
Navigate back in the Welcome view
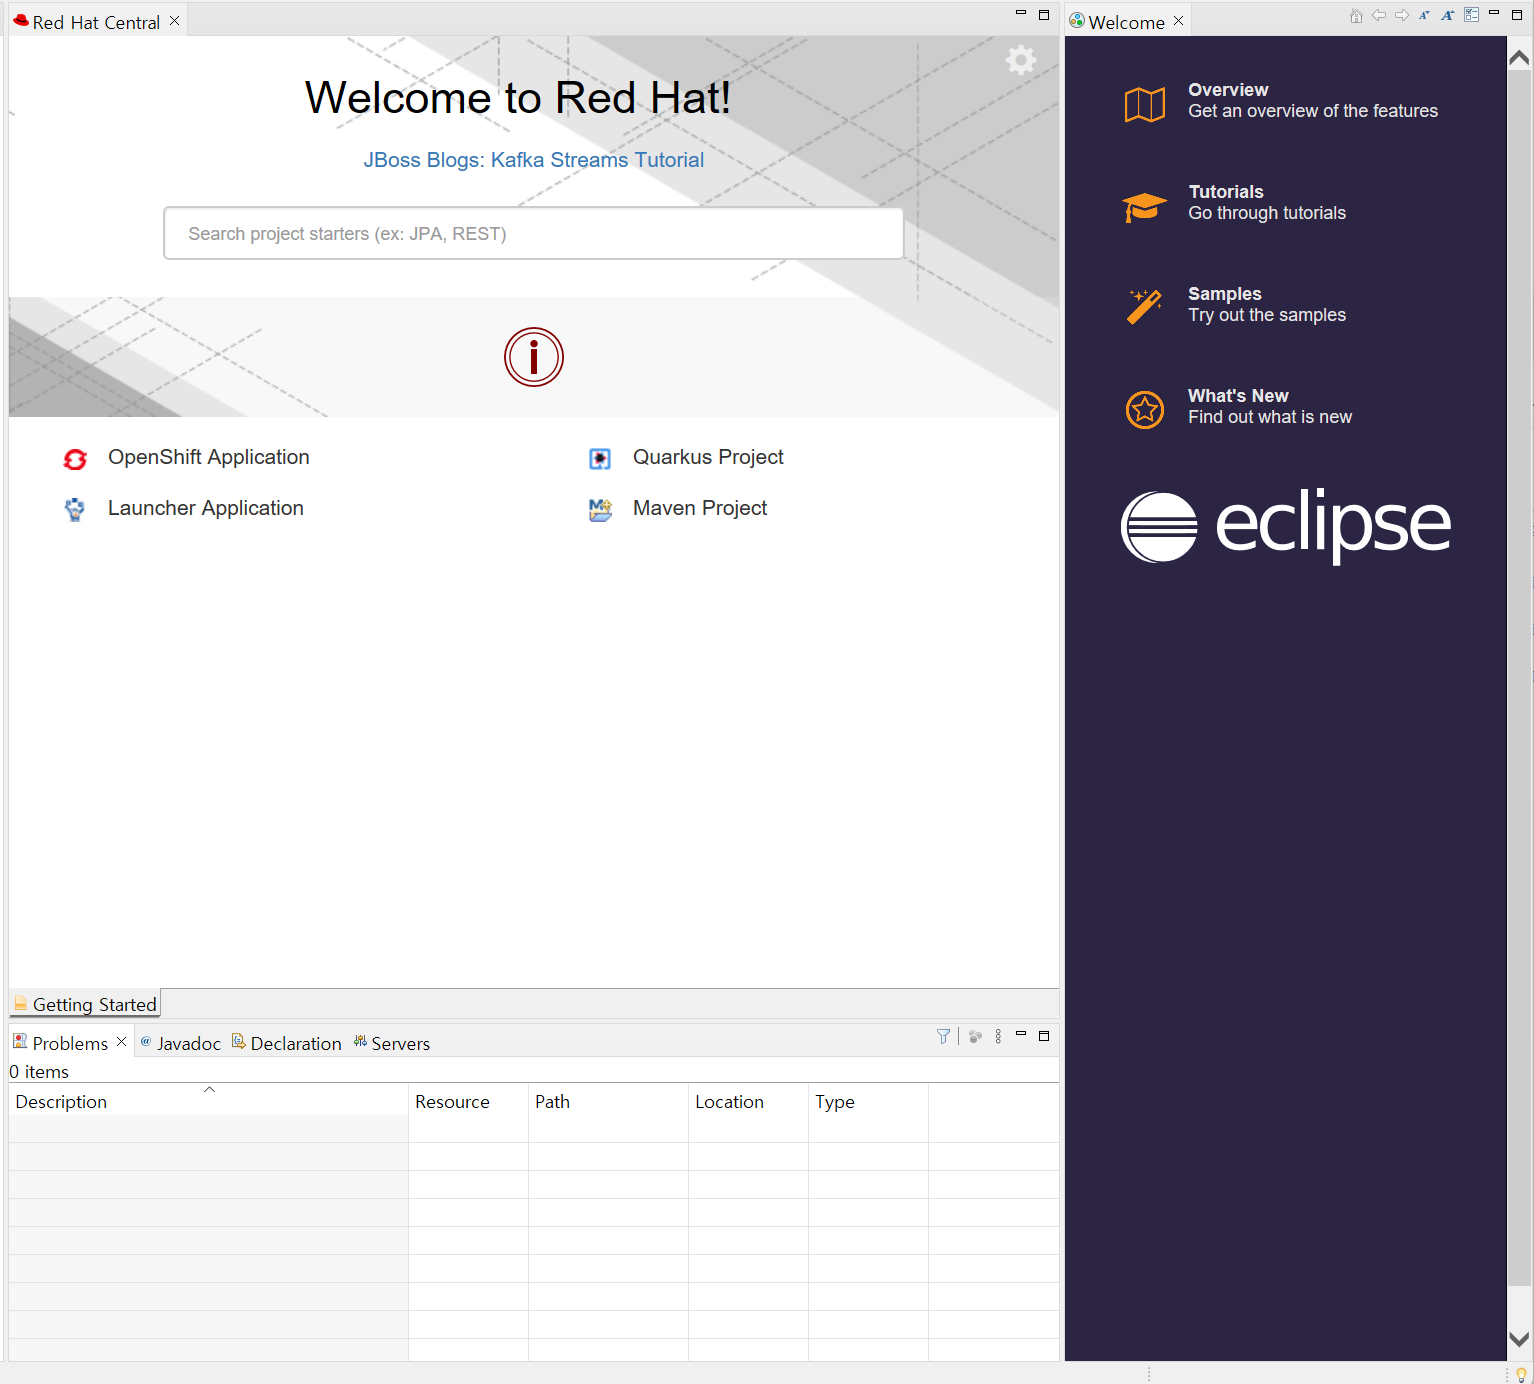click(1379, 15)
